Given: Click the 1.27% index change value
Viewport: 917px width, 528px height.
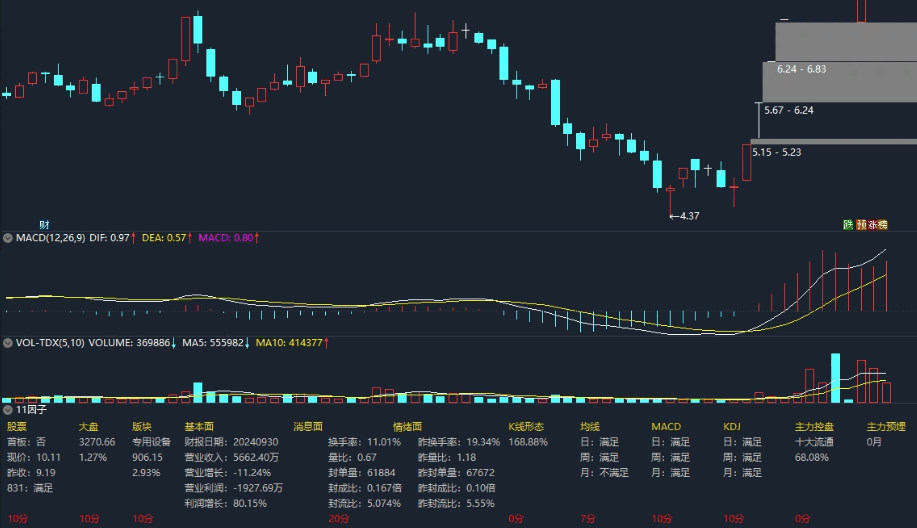Looking at the screenshot, I should 93,457.
